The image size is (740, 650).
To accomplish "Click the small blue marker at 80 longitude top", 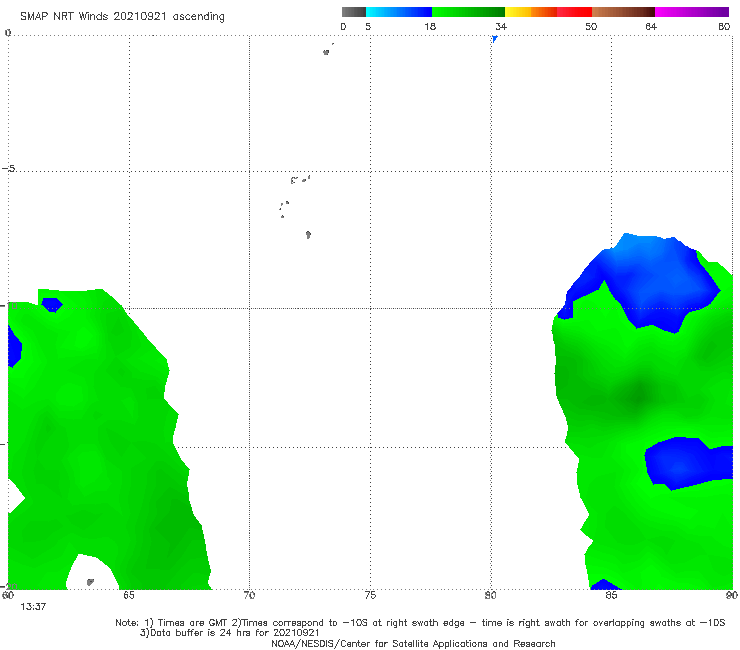I will point(494,39).
